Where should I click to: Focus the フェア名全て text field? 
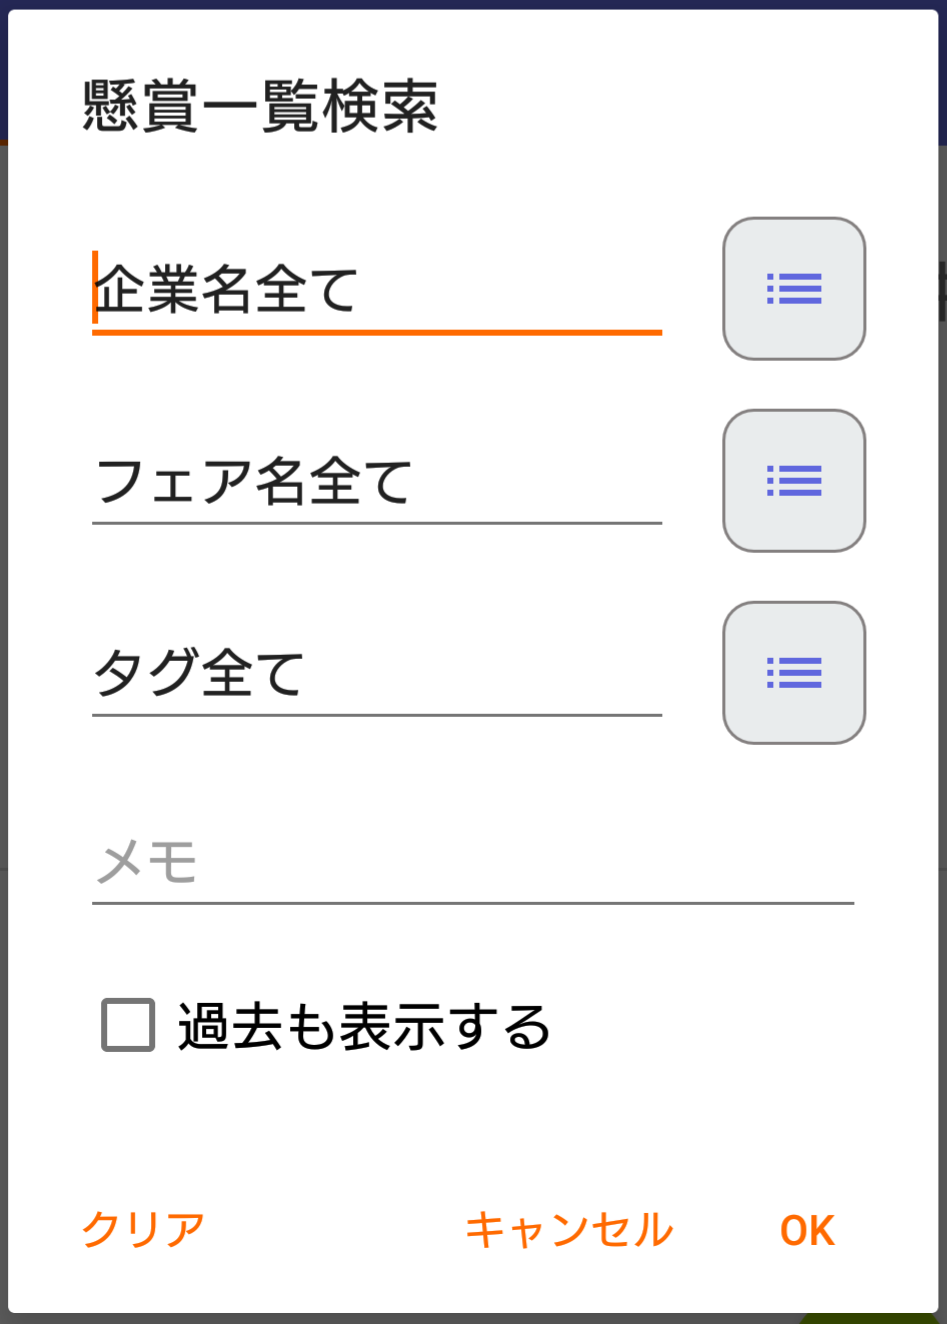click(x=376, y=482)
